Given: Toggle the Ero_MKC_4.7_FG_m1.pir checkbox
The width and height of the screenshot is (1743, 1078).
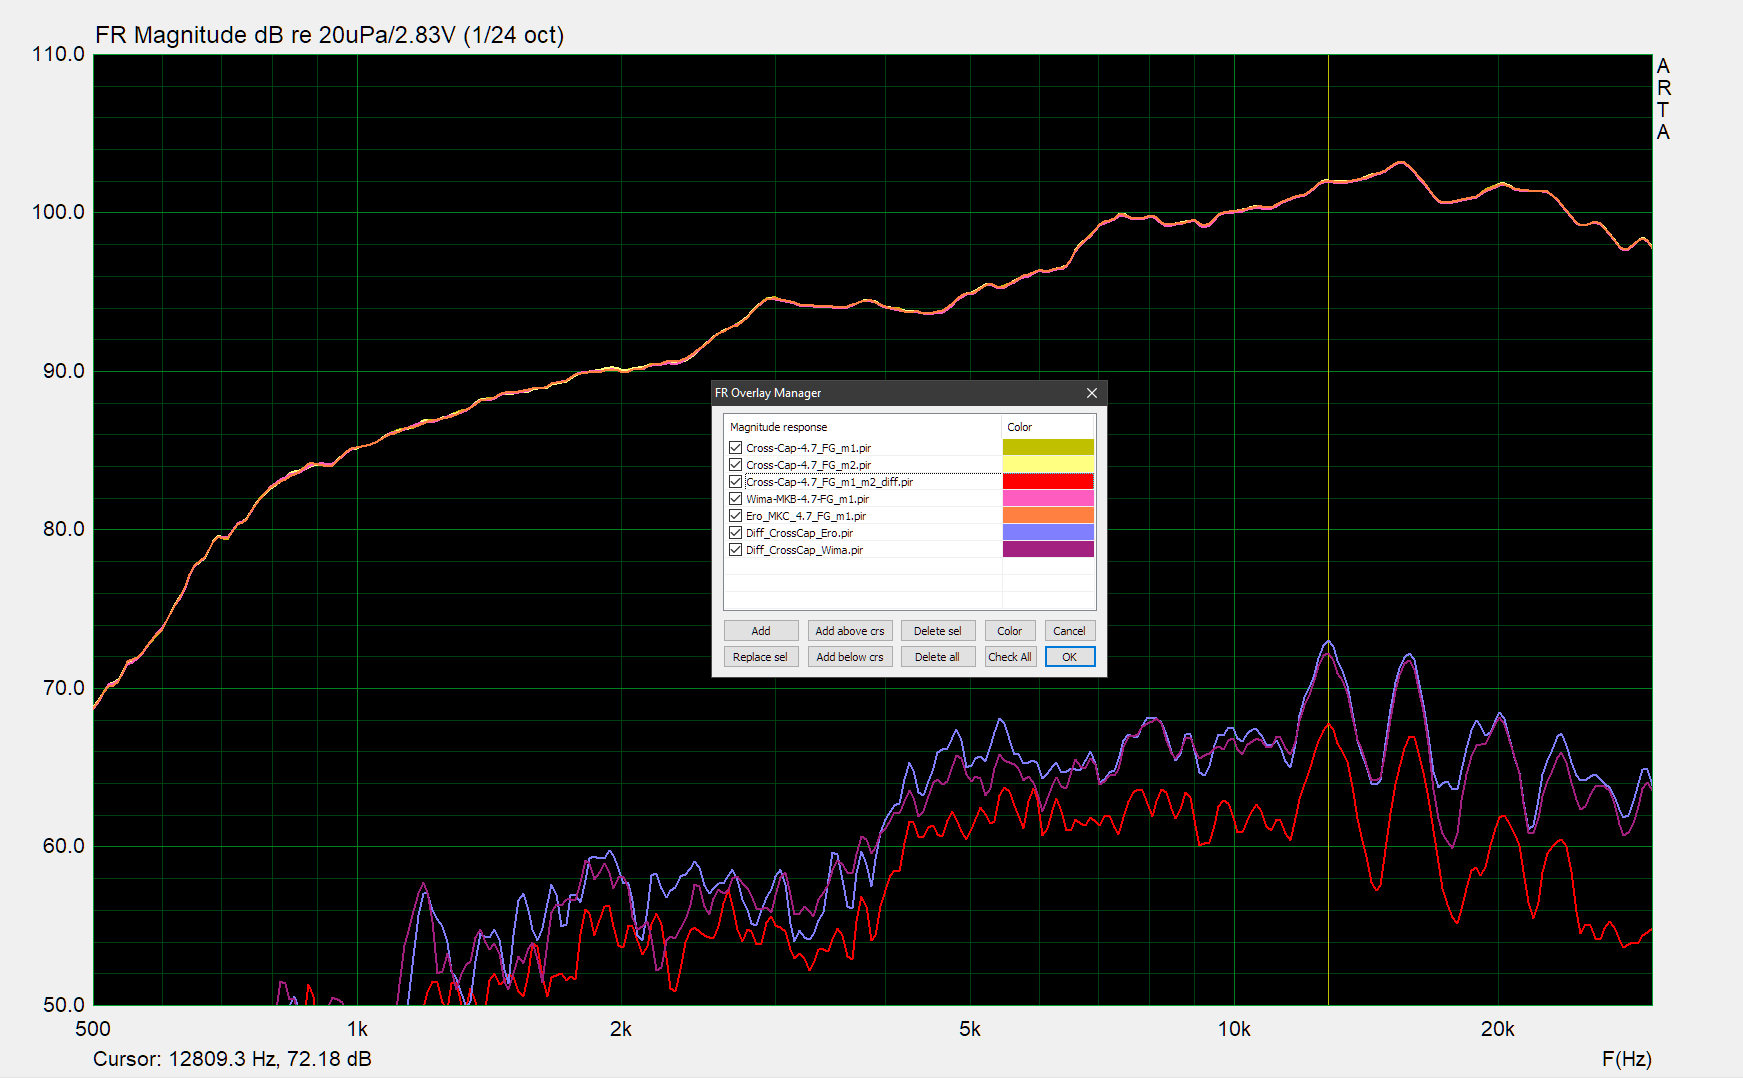Looking at the screenshot, I should pos(735,516).
